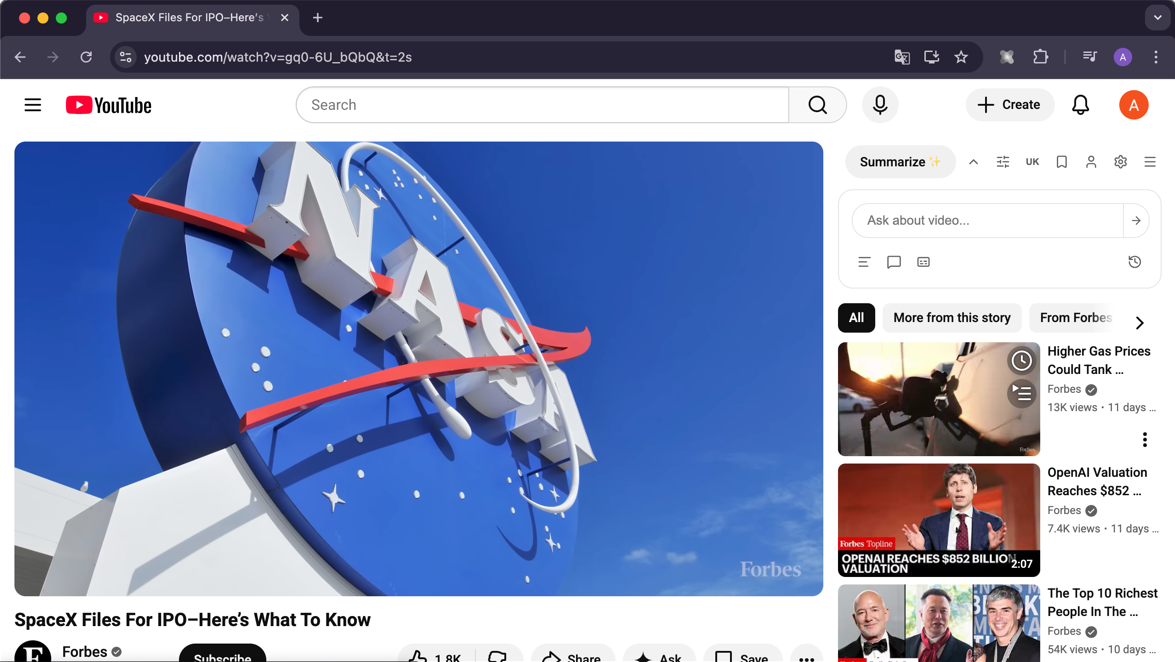Like the video with the thumbs up
The height and width of the screenshot is (662, 1175).
pos(435,655)
